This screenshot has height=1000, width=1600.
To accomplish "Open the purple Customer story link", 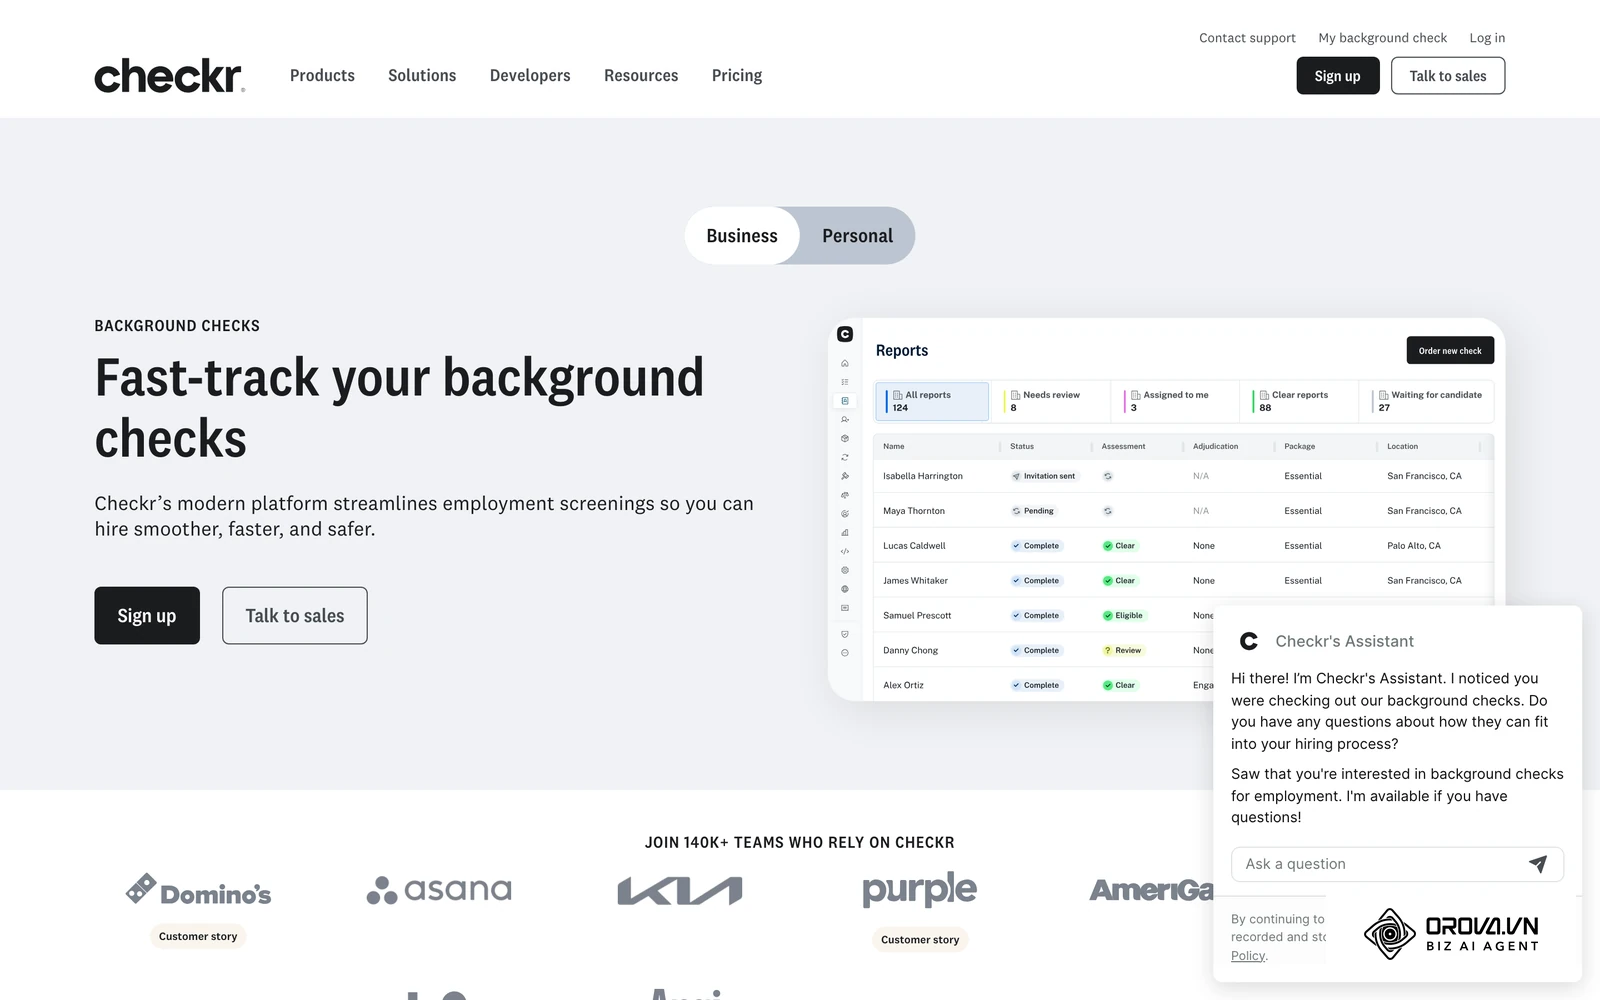I will (x=920, y=940).
